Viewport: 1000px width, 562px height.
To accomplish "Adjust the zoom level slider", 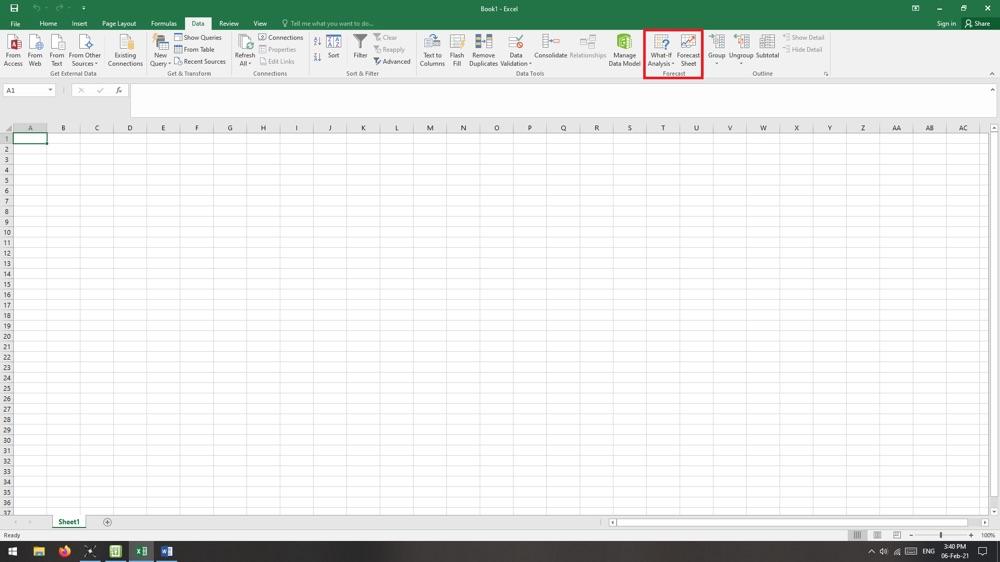I will point(940,535).
